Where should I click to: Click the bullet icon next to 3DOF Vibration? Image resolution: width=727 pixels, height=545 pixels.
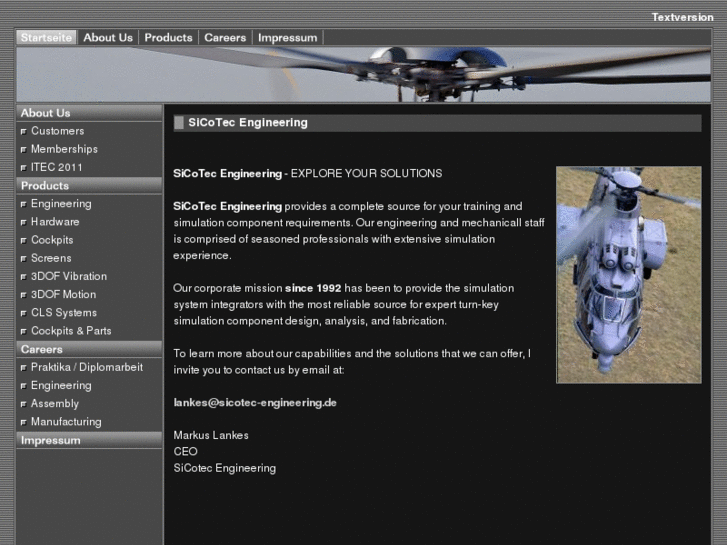24,277
